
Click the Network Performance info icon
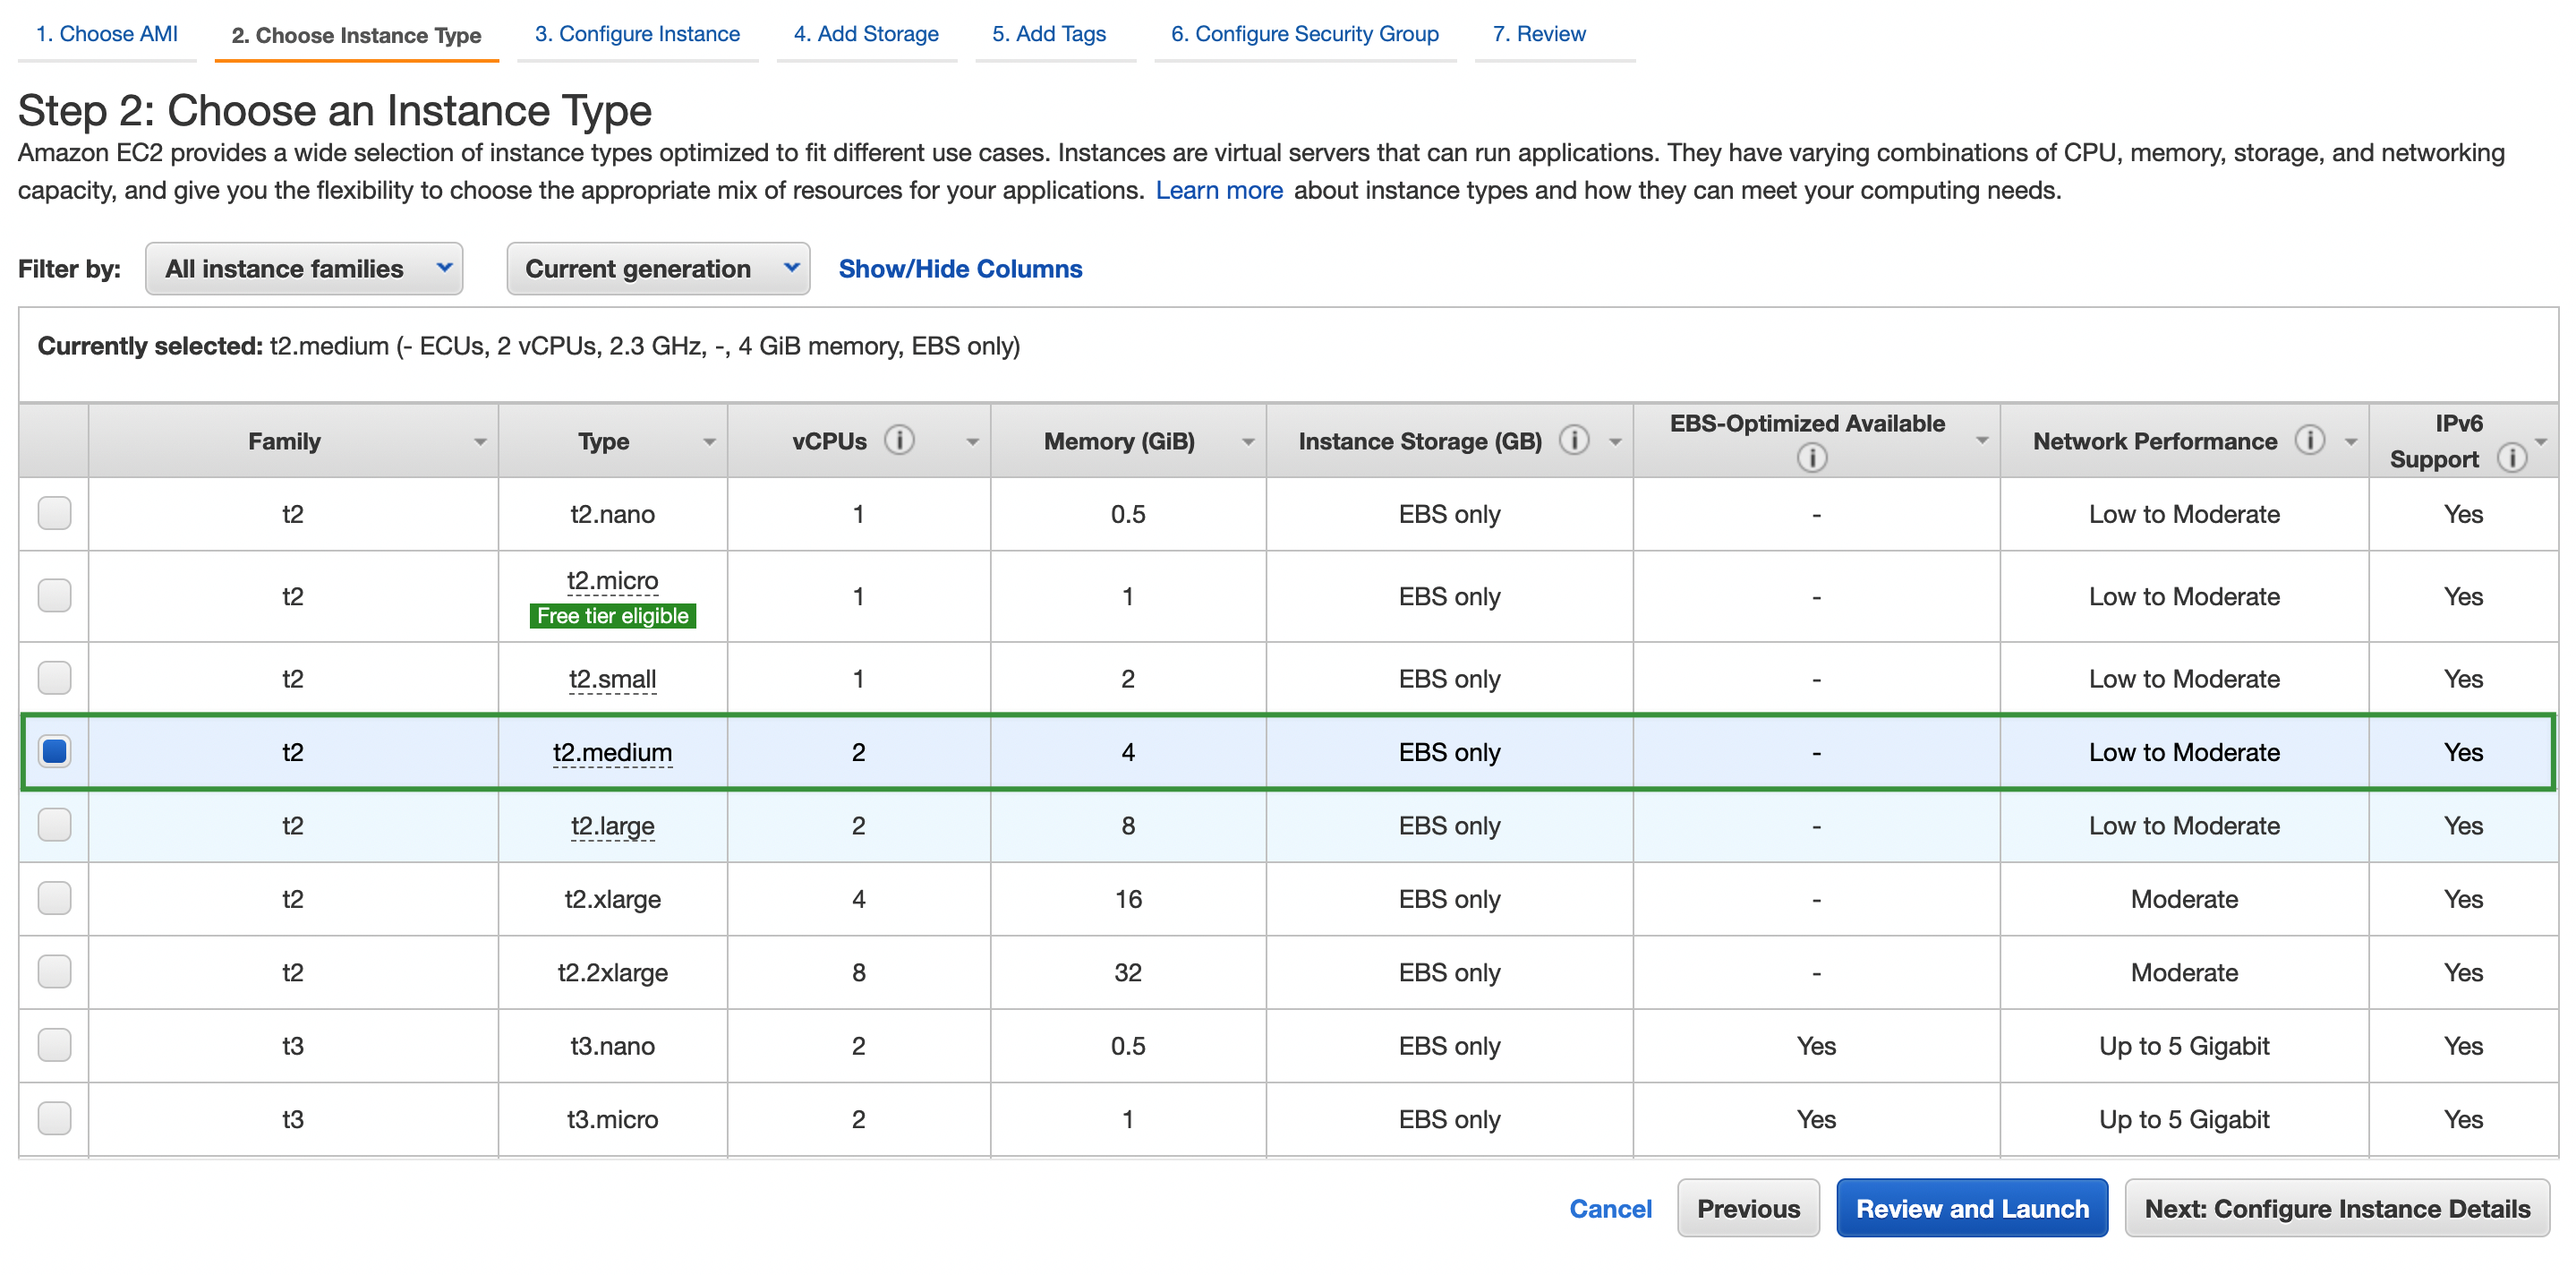point(2309,441)
